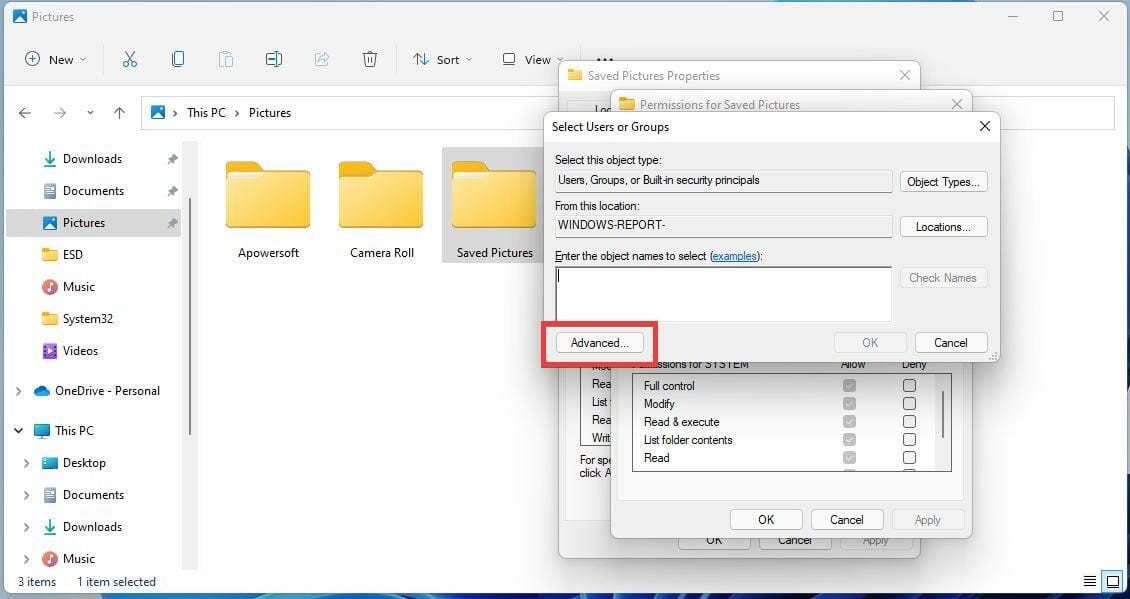Click the Copy icon in Explorer toolbar
Screen dimensions: 1130x599
pos(177,59)
